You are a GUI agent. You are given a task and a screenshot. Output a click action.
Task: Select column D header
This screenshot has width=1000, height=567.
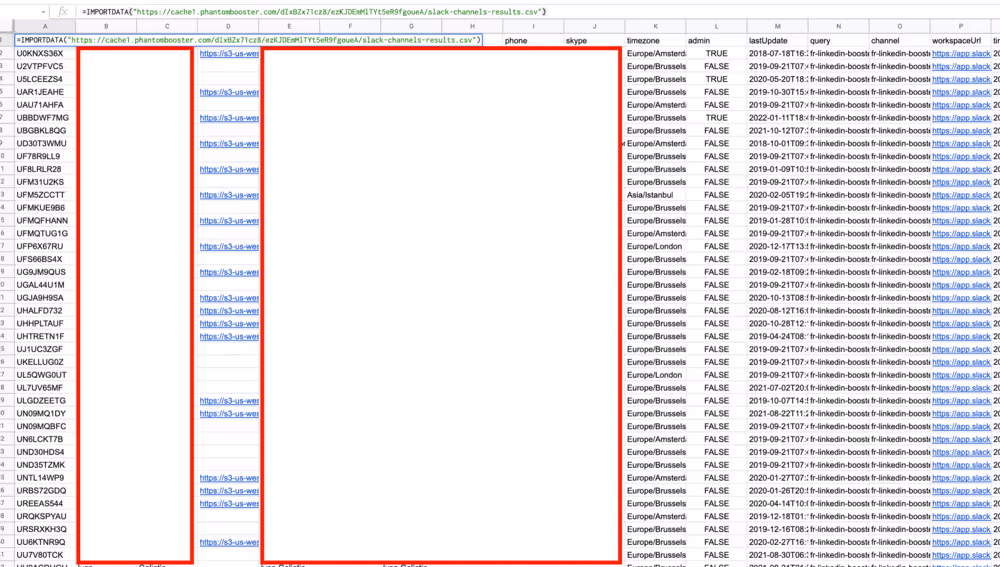(228, 26)
